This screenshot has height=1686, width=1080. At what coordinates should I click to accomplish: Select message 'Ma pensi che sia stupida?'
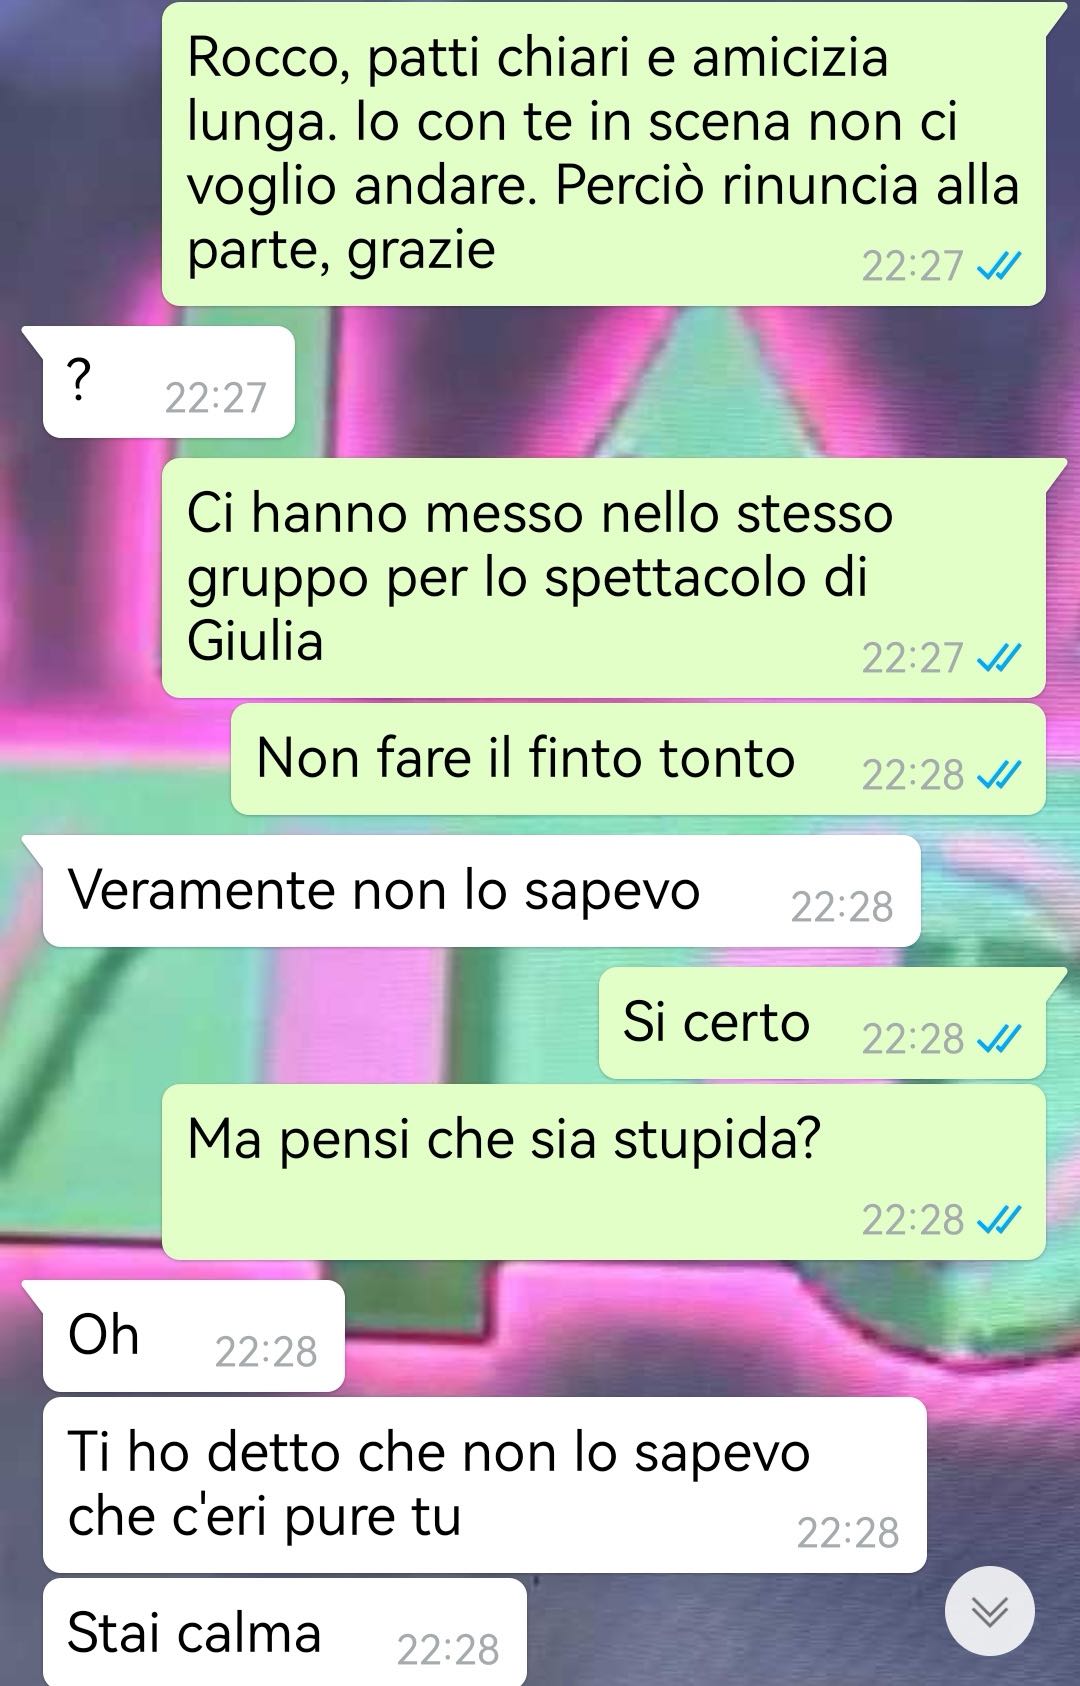click(603, 1172)
